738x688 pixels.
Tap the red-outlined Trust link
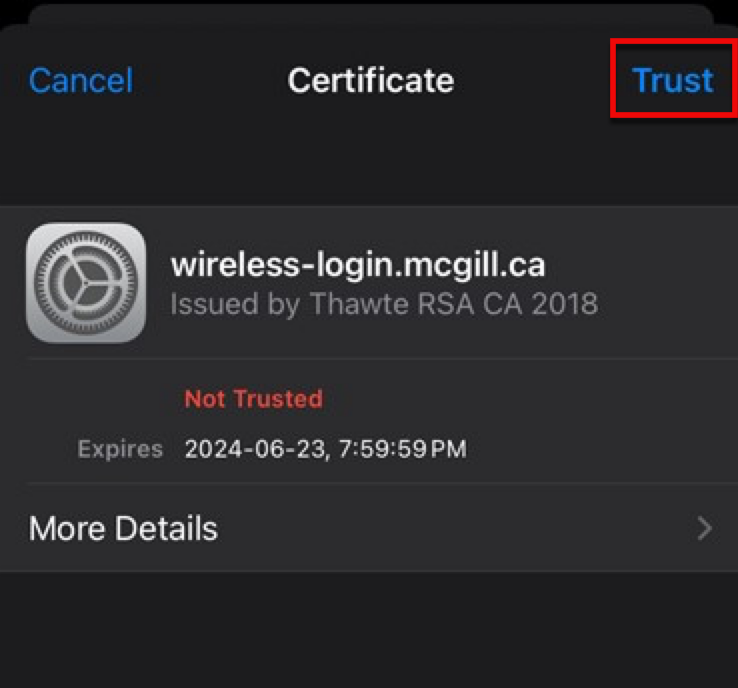(673, 78)
